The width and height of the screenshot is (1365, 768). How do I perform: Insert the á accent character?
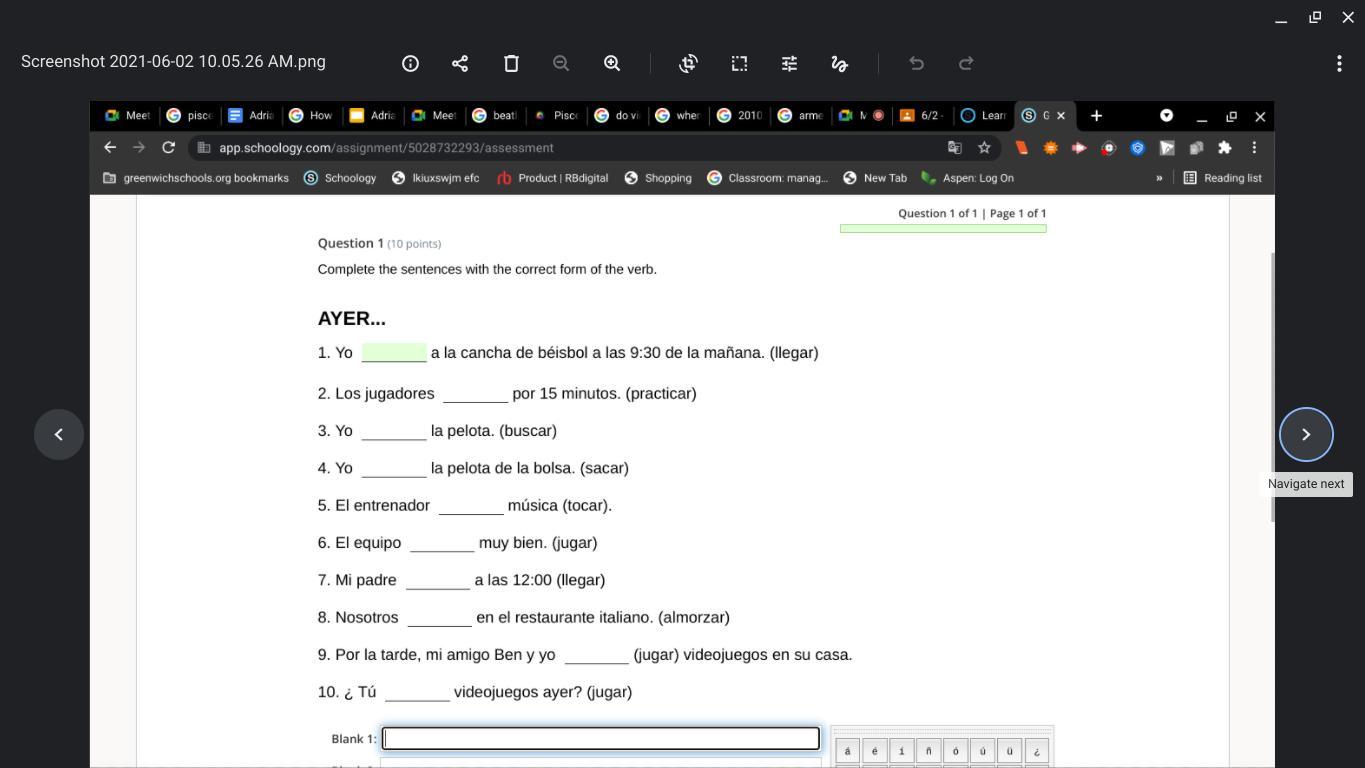[x=847, y=751]
